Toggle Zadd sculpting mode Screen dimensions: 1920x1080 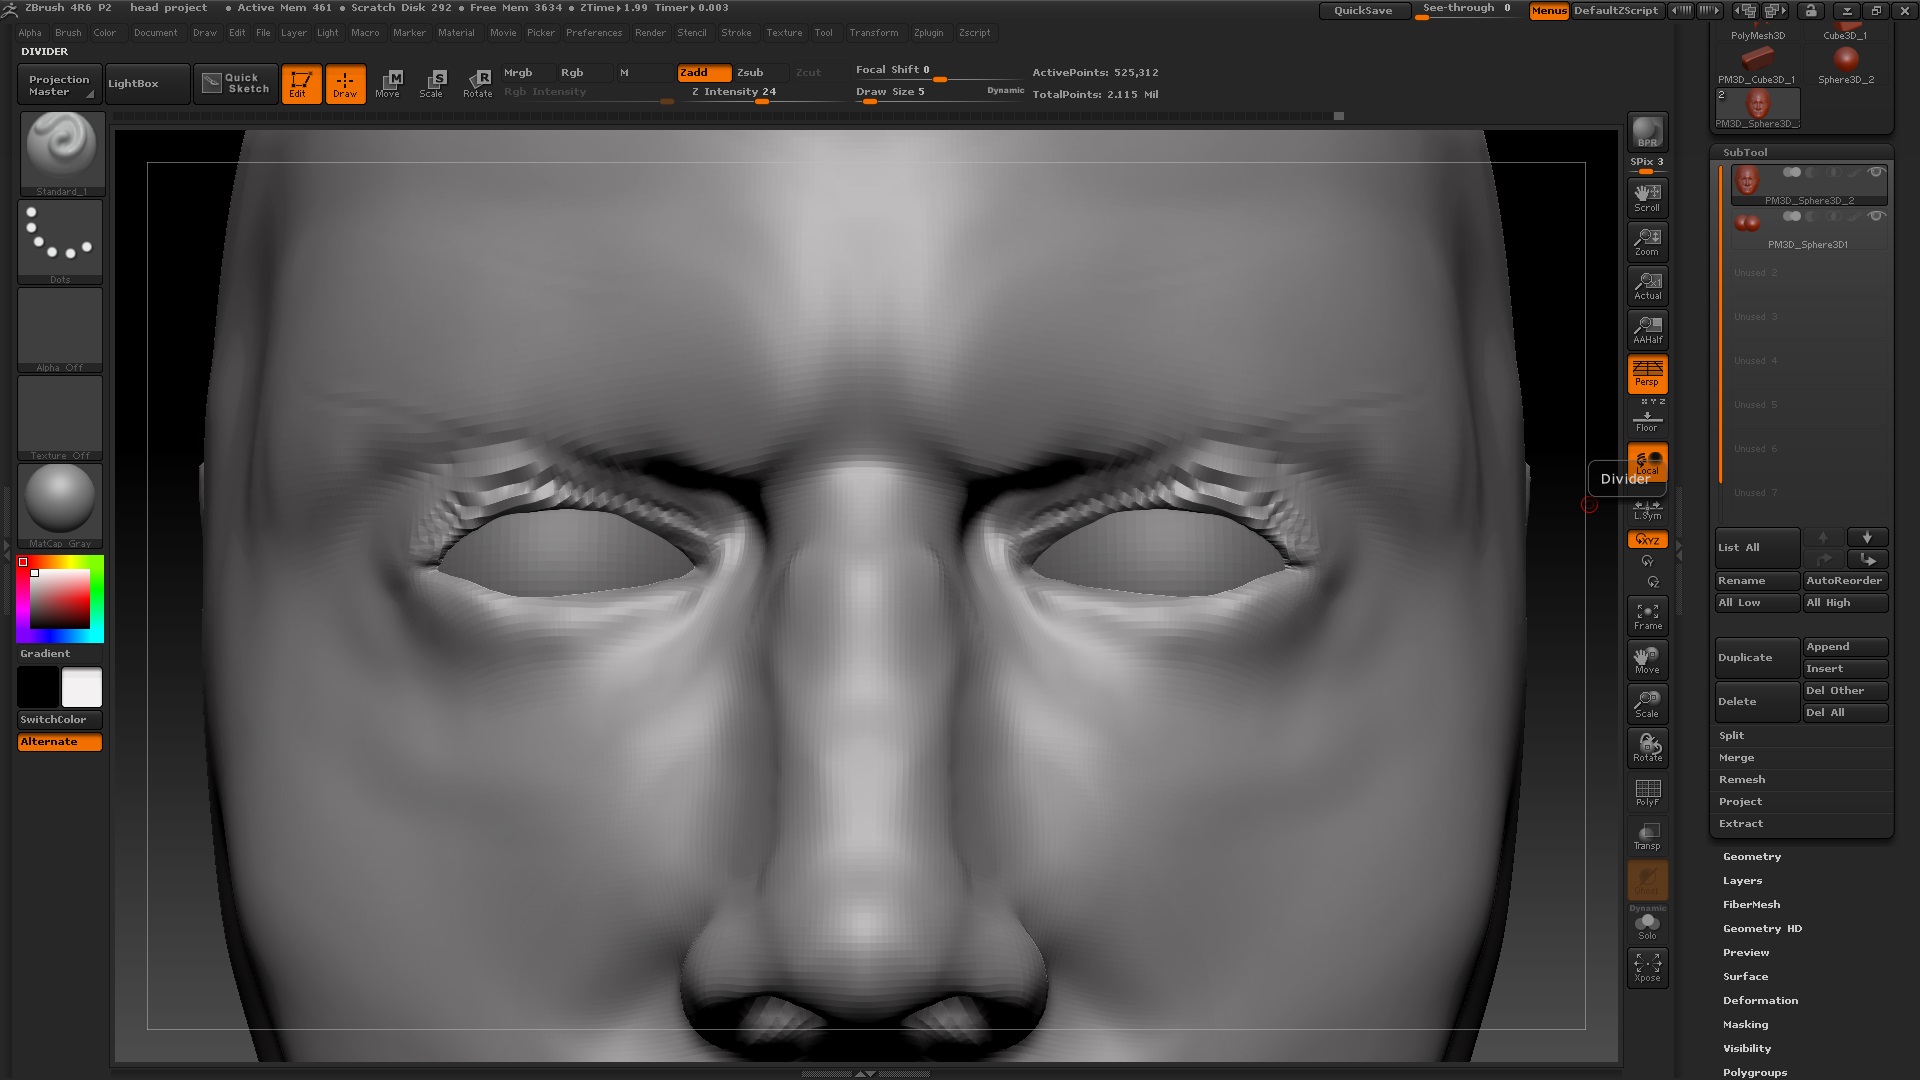click(x=703, y=72)
